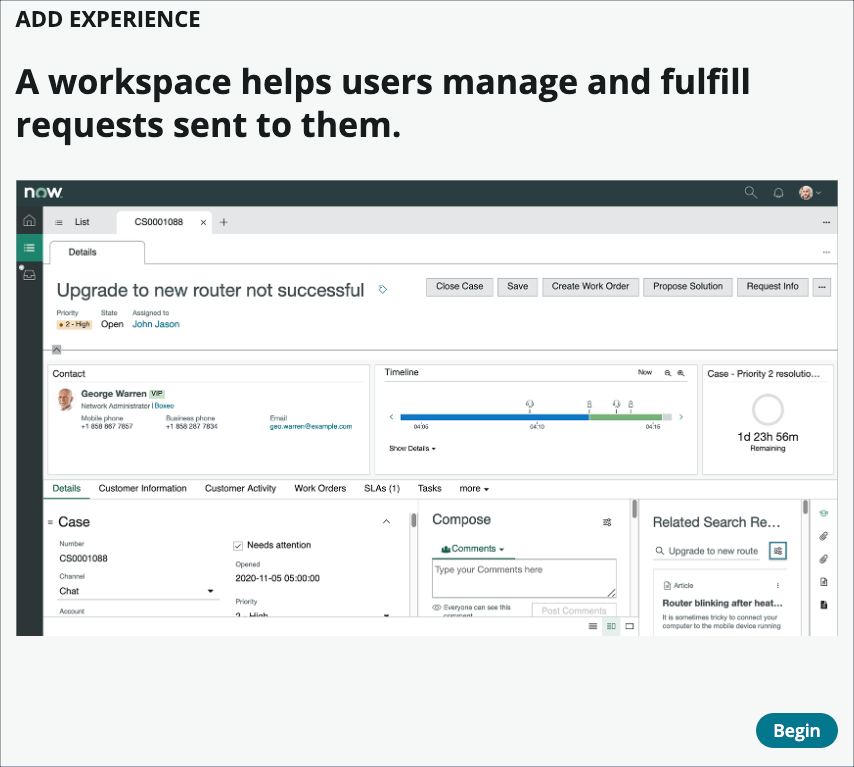Select the list menu icon below home
The width and height of the screenshot is (854, 767).
pos(29,247)
